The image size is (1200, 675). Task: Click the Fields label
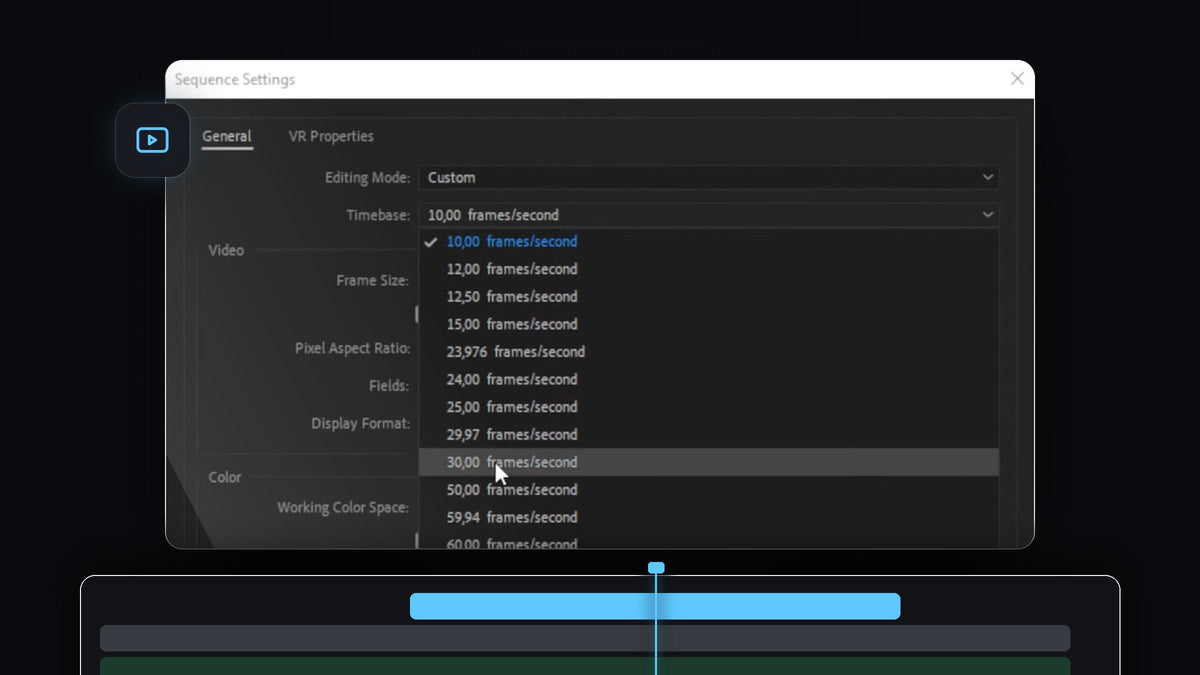(389, 386)
